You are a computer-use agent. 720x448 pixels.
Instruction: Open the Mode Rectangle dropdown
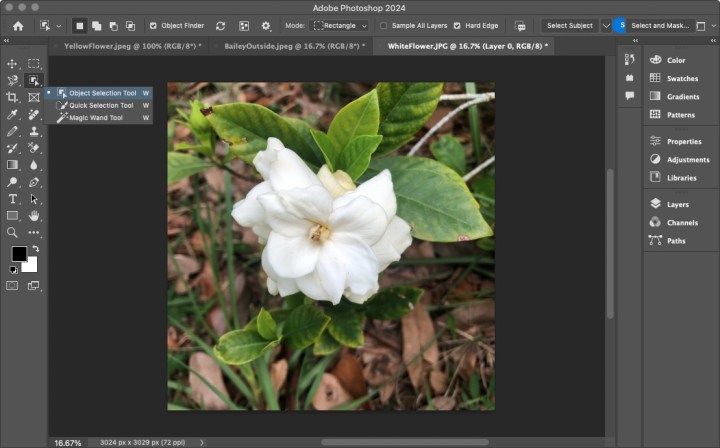coord(340,25)
